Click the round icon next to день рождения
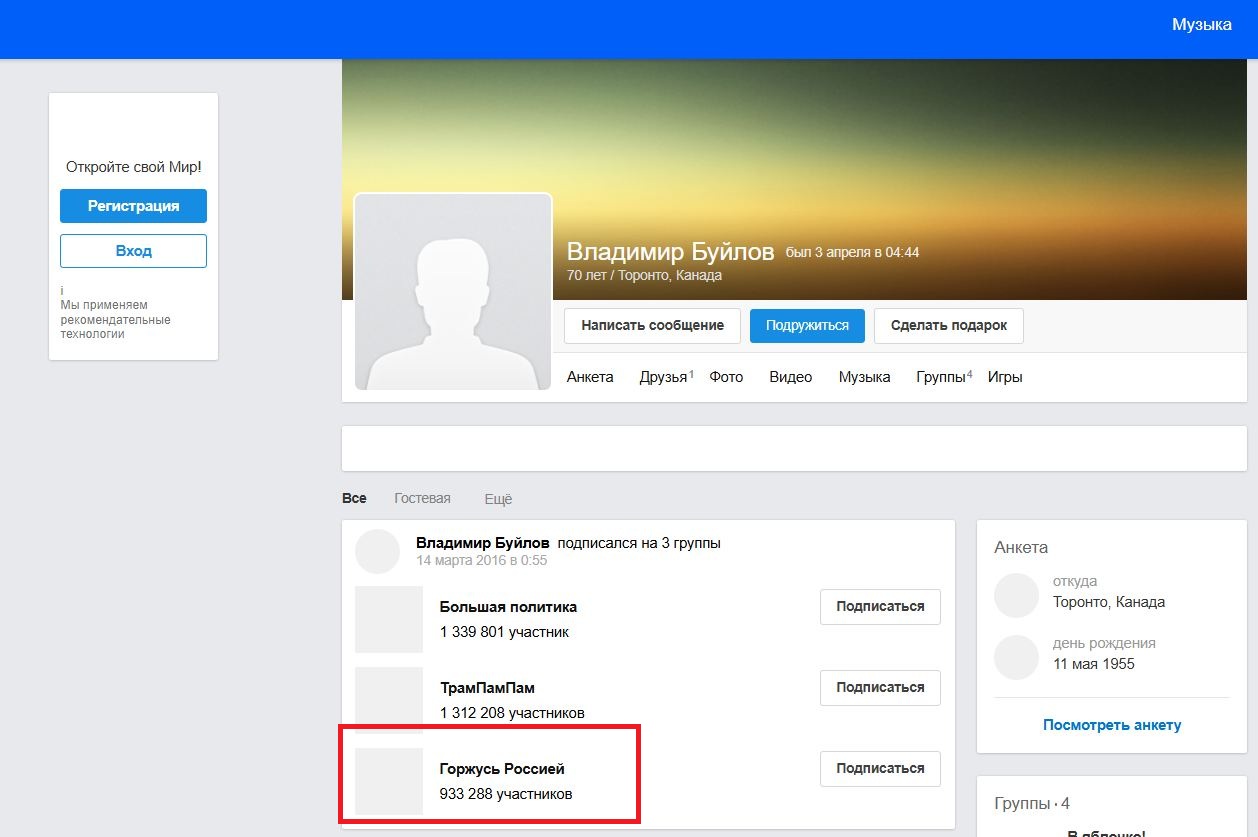Image resolution: width=1258 pixels, height=837 pixels. tap(1016, 656)
